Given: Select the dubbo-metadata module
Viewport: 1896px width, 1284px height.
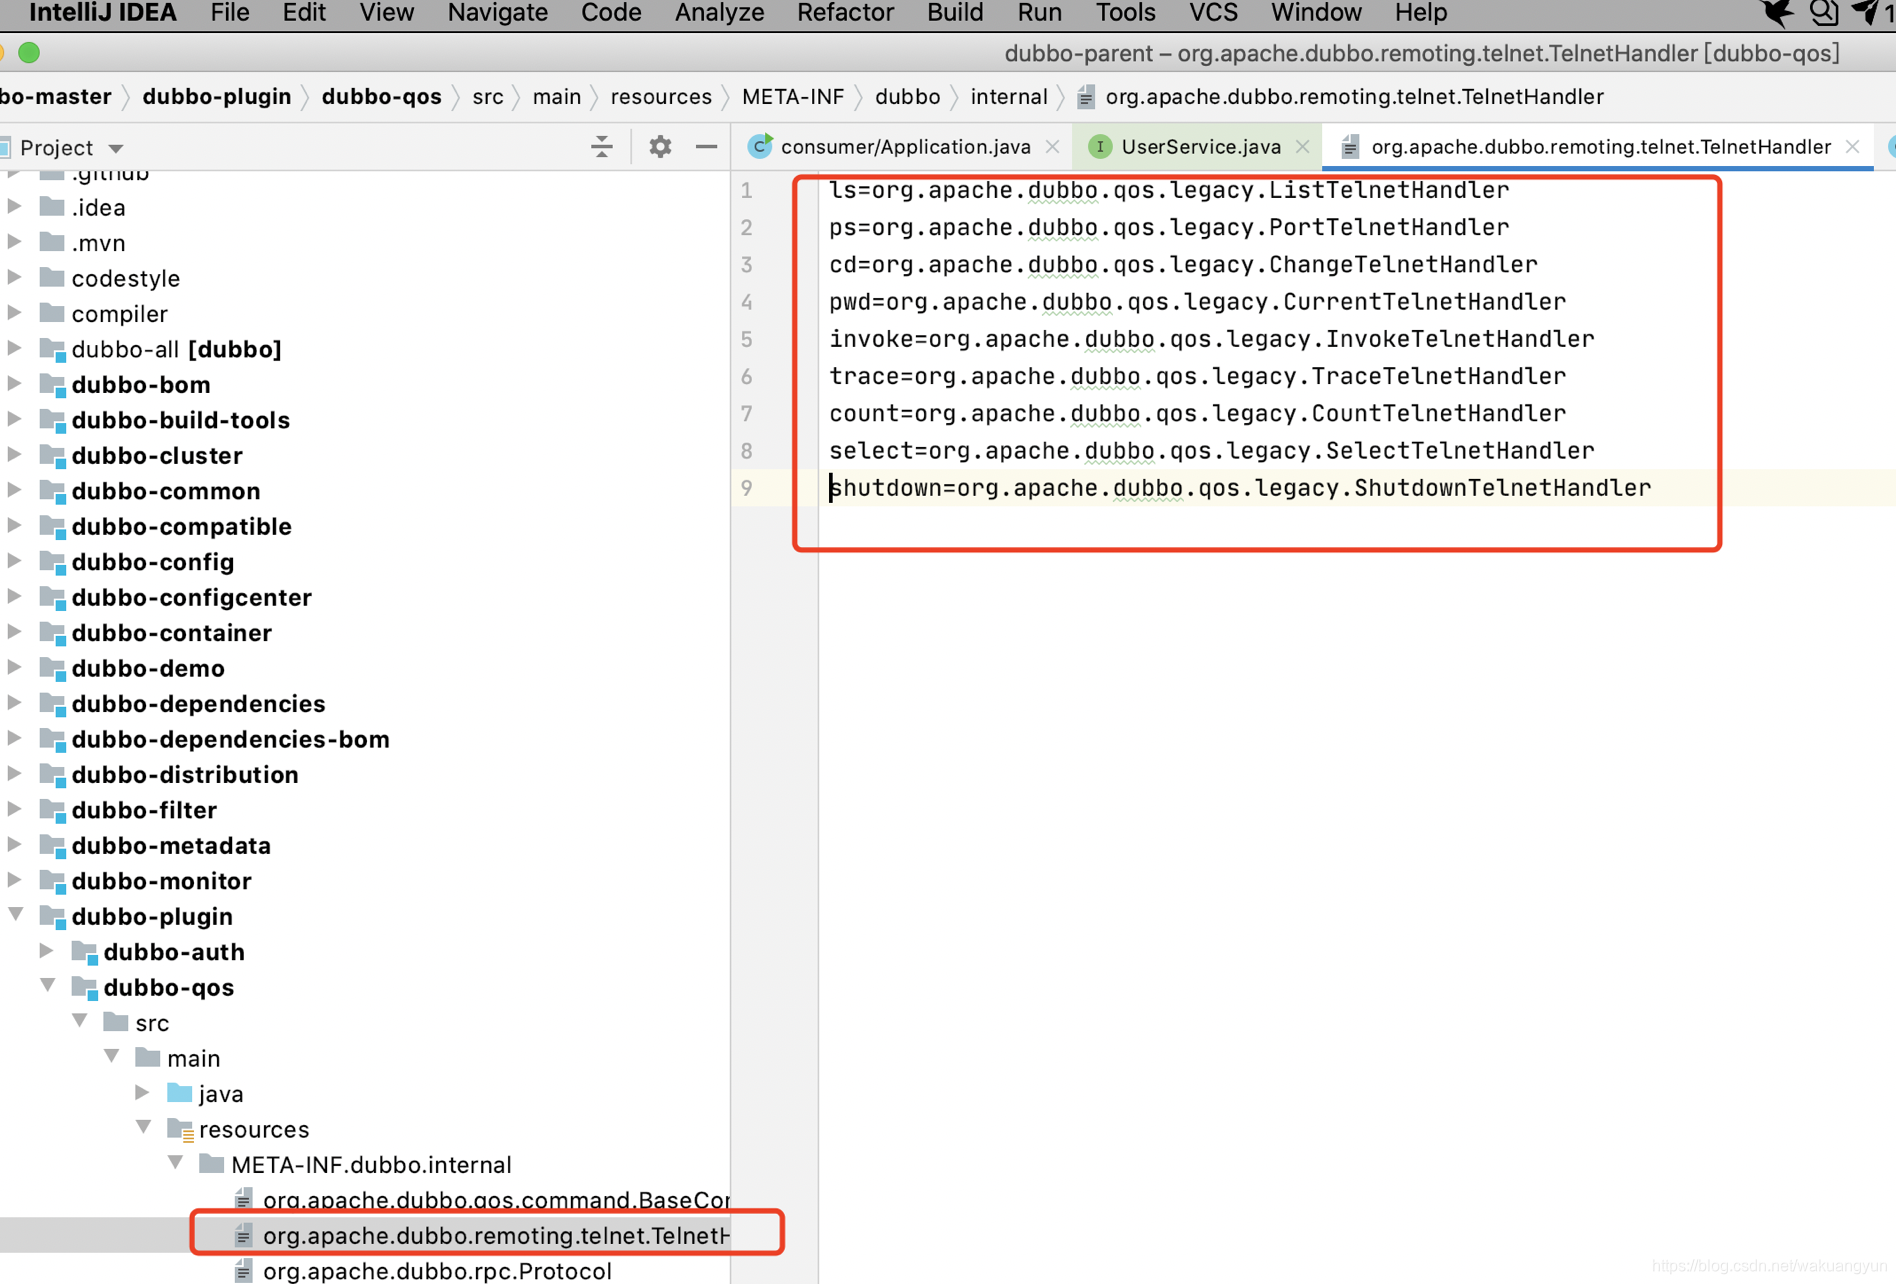Looking at the screenshot, I should tap(171, 846).
